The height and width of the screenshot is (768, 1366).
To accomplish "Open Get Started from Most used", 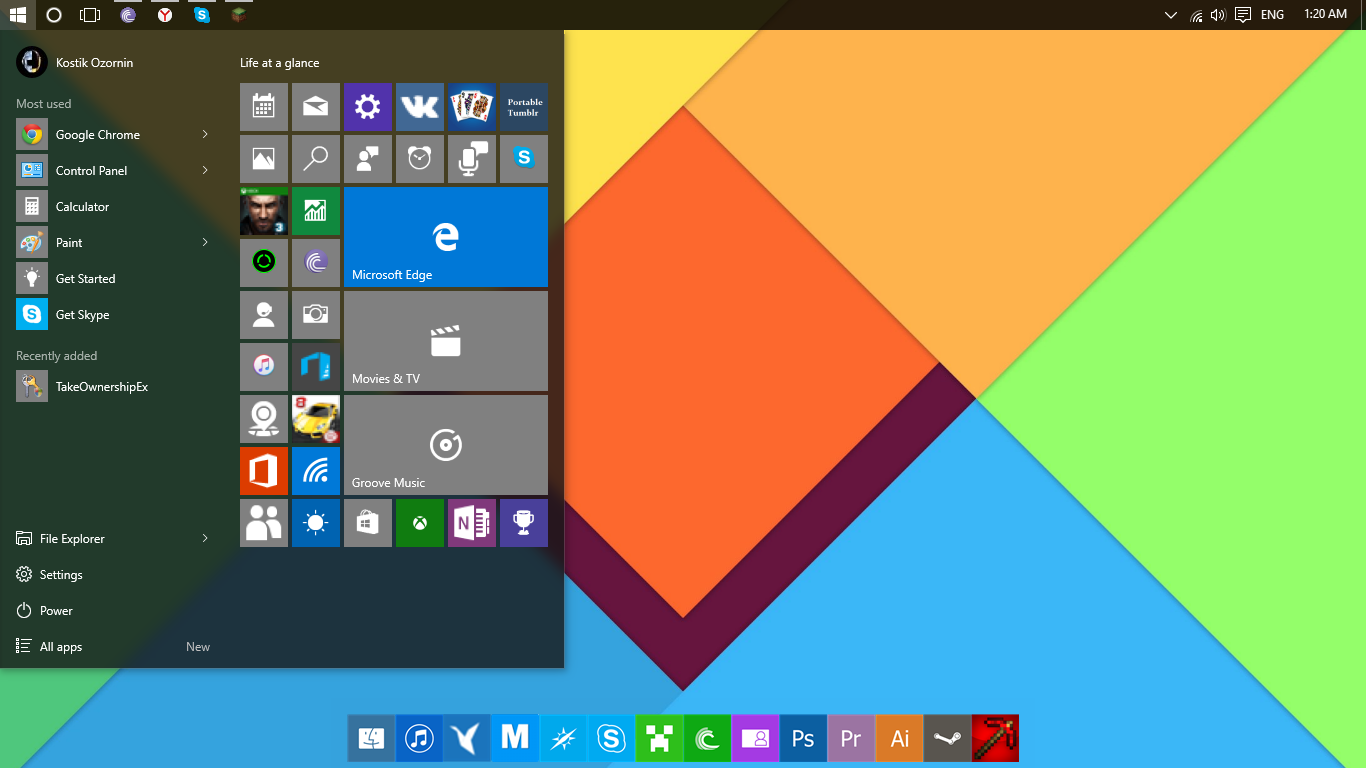I will pos(113,278).
